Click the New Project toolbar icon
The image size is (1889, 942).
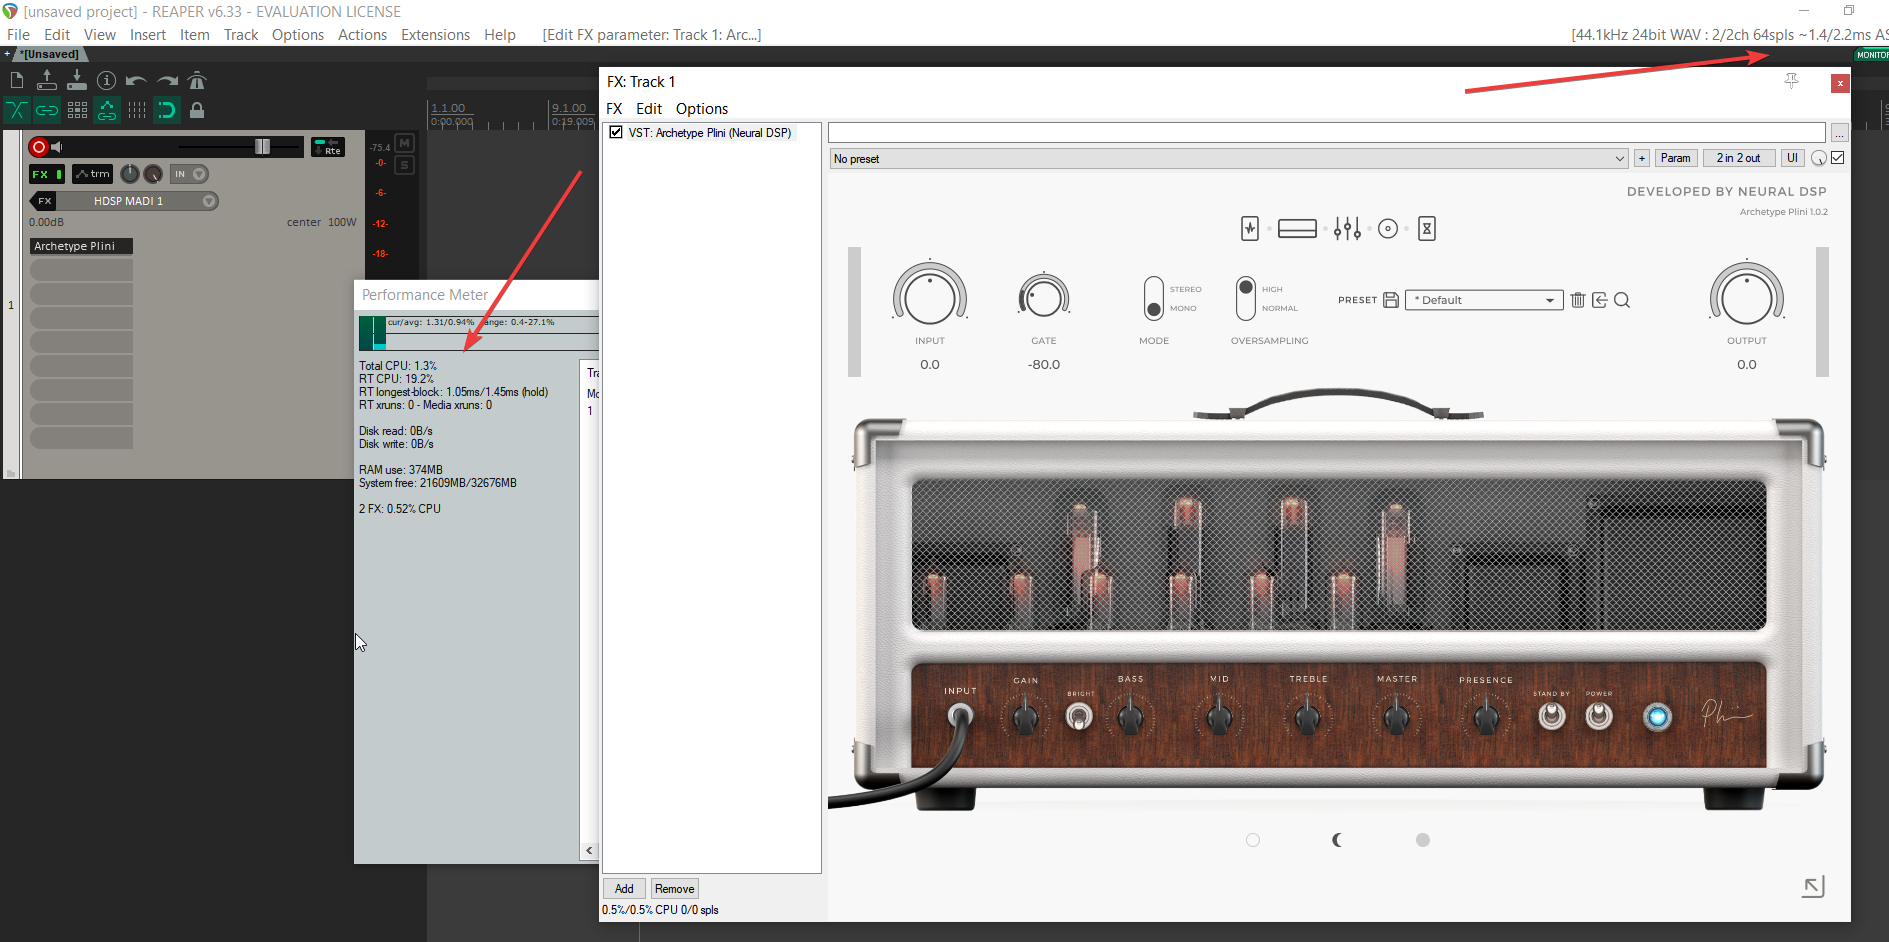click(x=17, y=80)
